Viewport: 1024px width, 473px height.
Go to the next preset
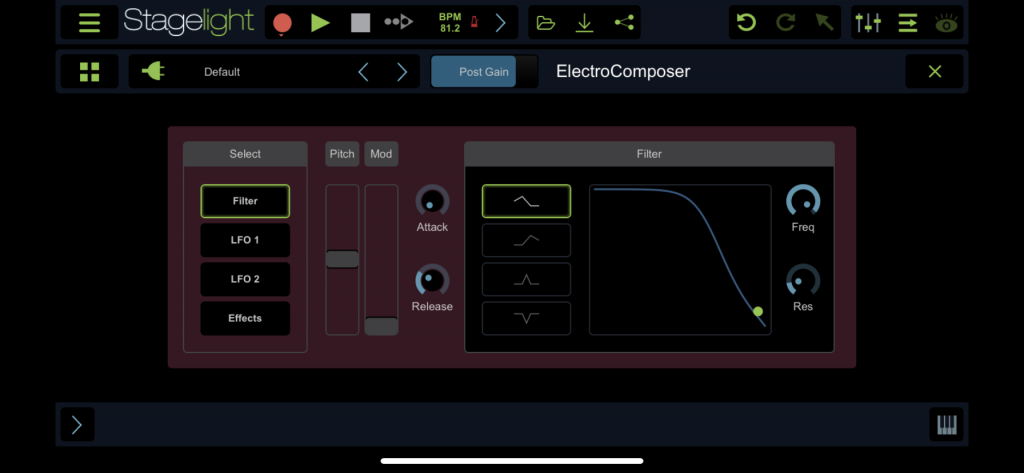(x=402, y=72)
